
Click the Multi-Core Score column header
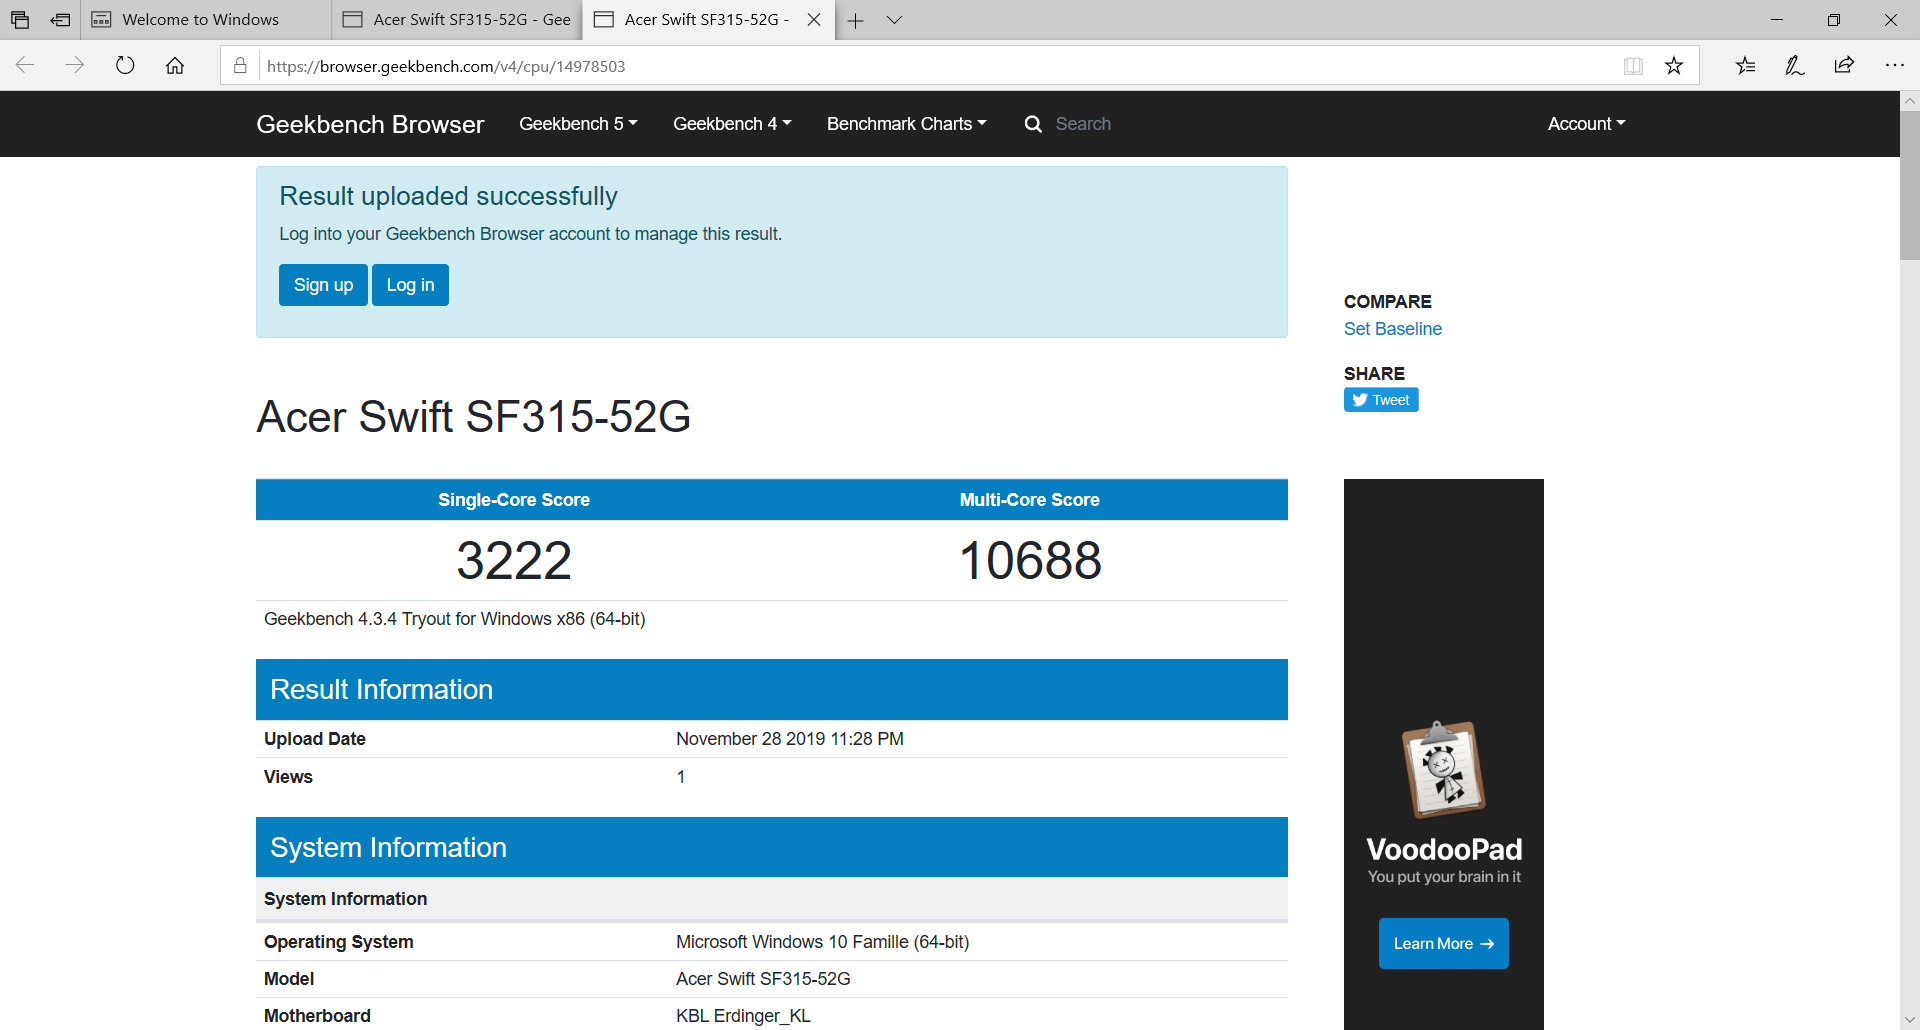pos(1030,500)
